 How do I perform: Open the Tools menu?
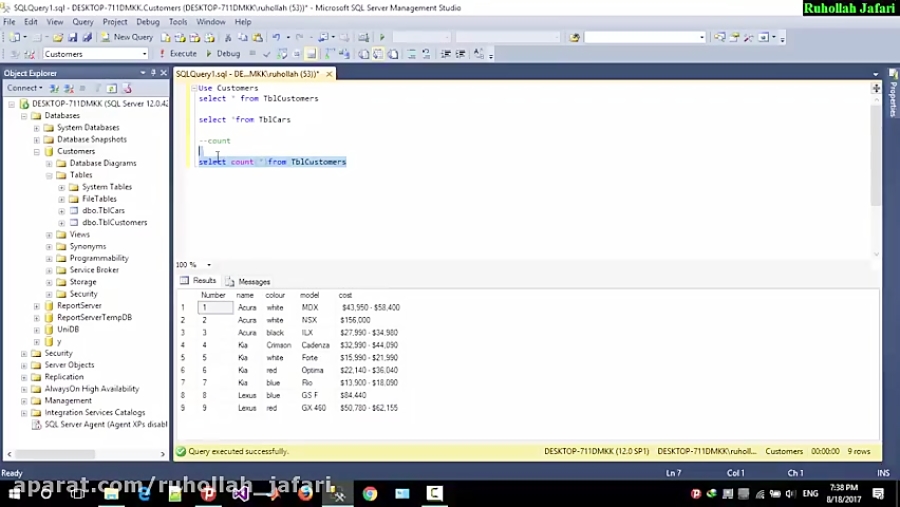pyautogui.click(x=178, y=22)
